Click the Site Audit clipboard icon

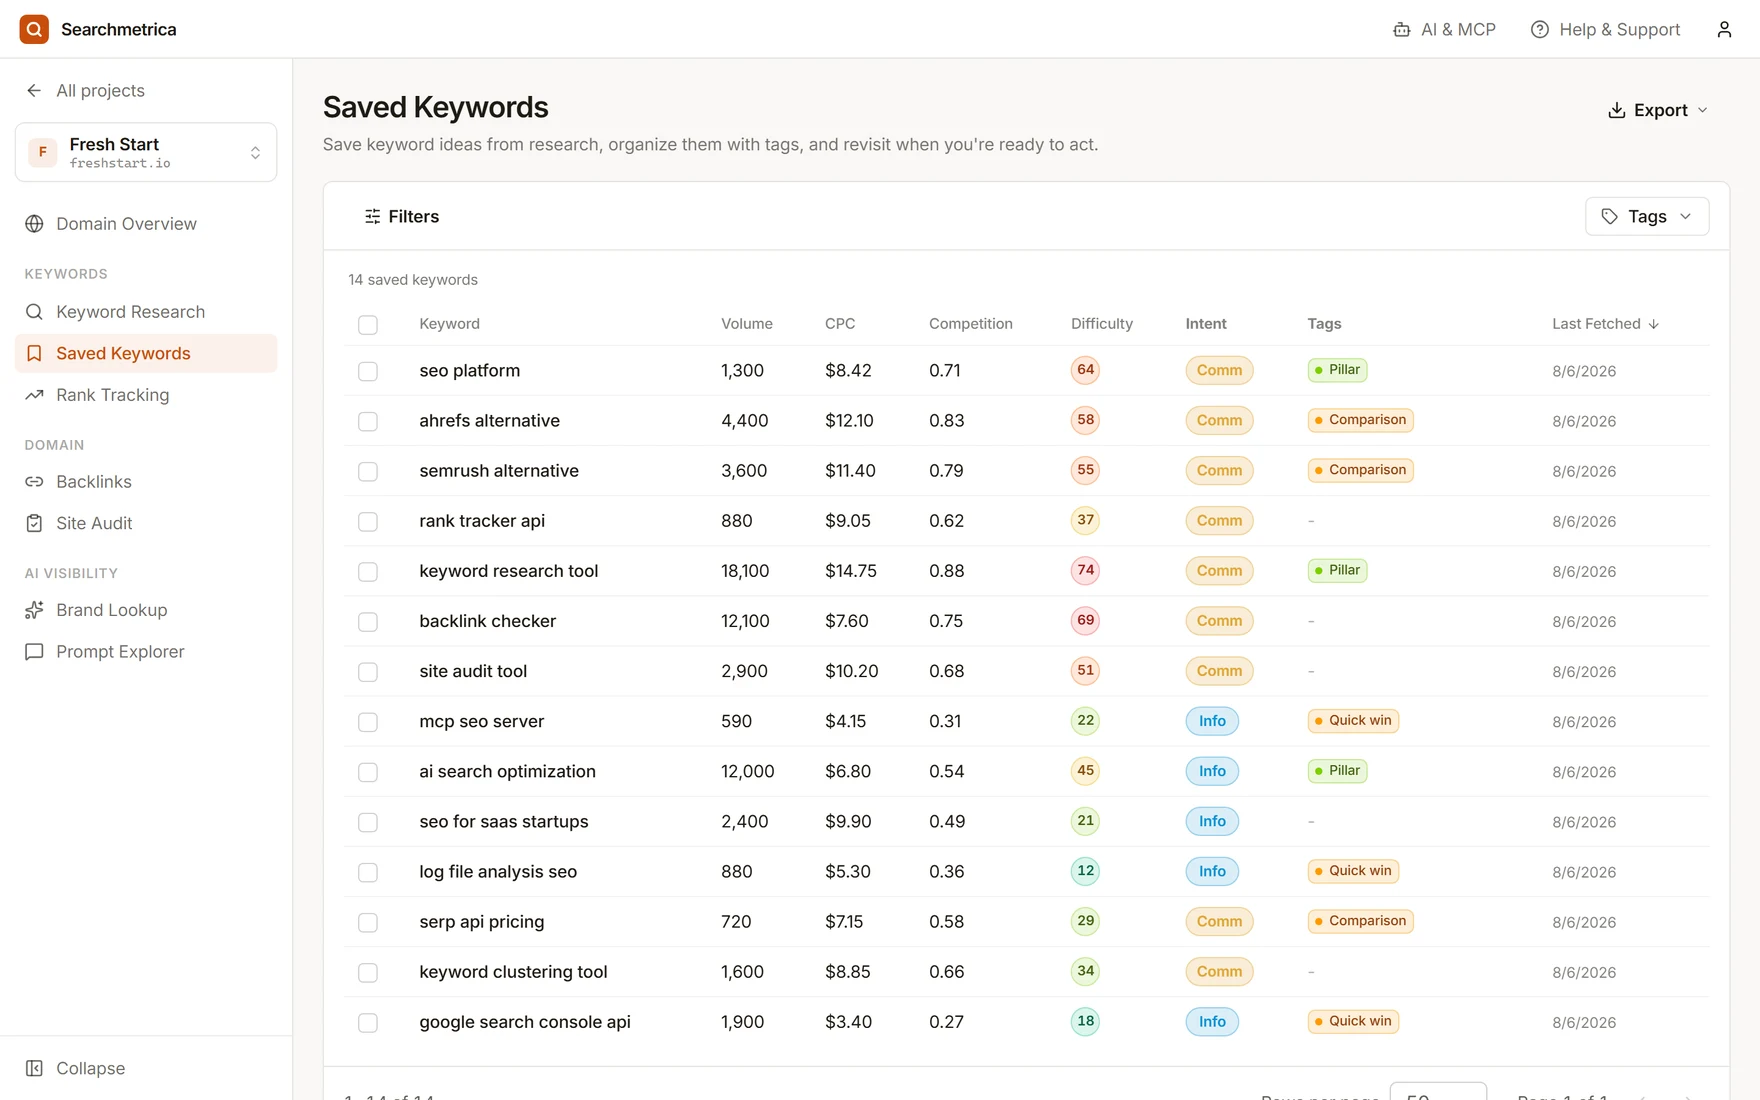34,523
